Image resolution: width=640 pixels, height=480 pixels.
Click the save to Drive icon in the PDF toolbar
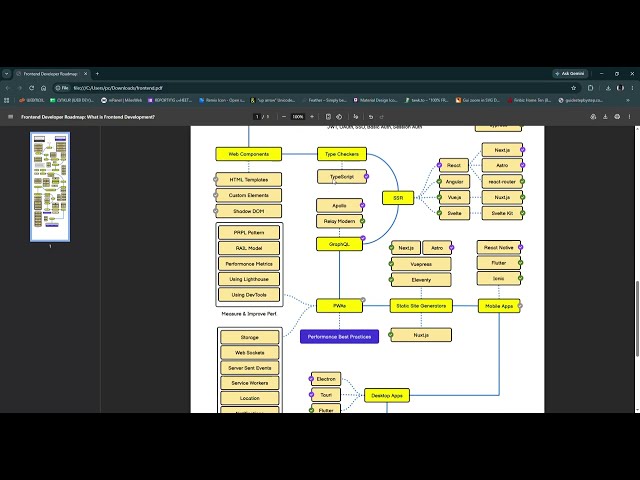[x=593, y=117]
